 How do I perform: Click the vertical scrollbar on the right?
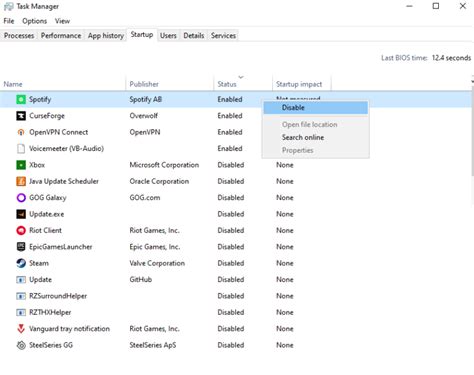[x=472, y=130]
